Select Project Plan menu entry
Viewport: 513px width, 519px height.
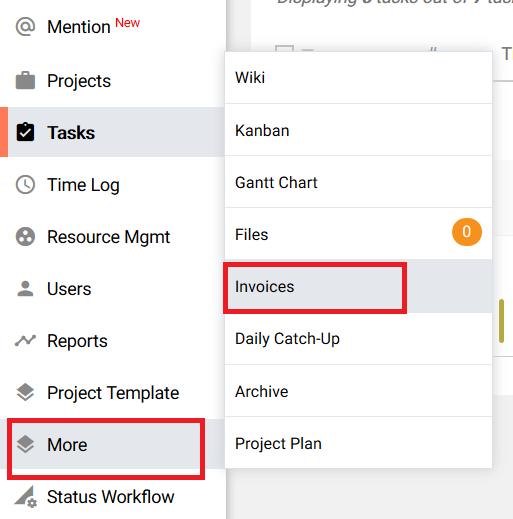[x=358, y=443]
